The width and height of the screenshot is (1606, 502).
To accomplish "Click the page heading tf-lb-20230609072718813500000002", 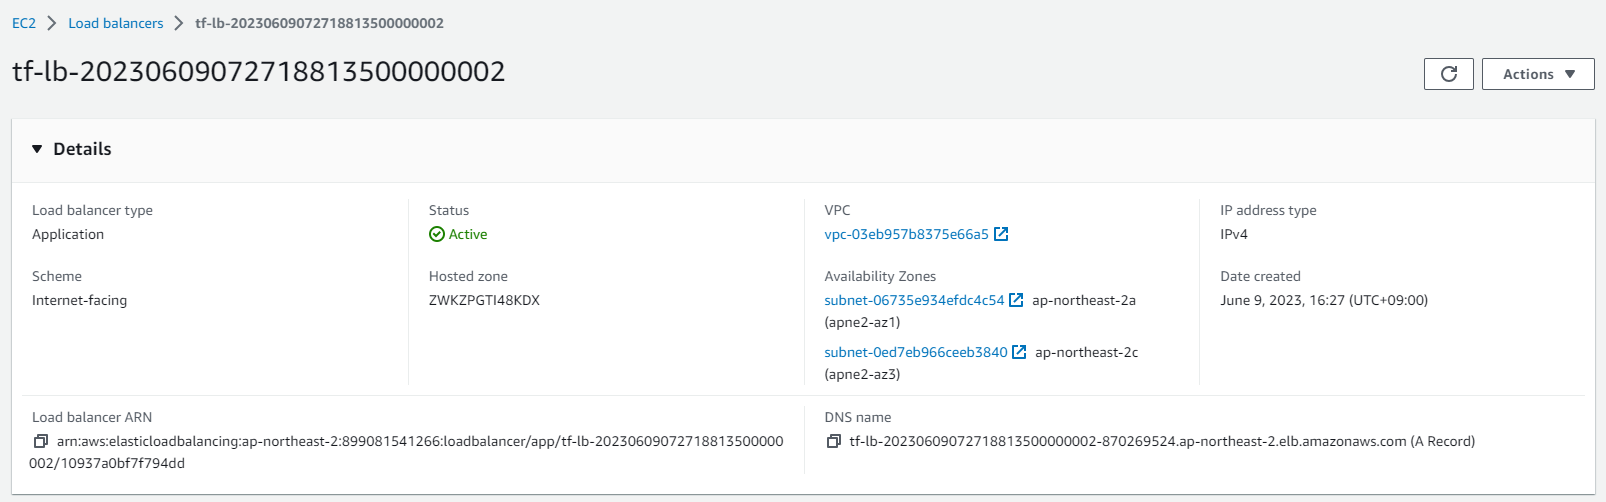I will 259,72.
